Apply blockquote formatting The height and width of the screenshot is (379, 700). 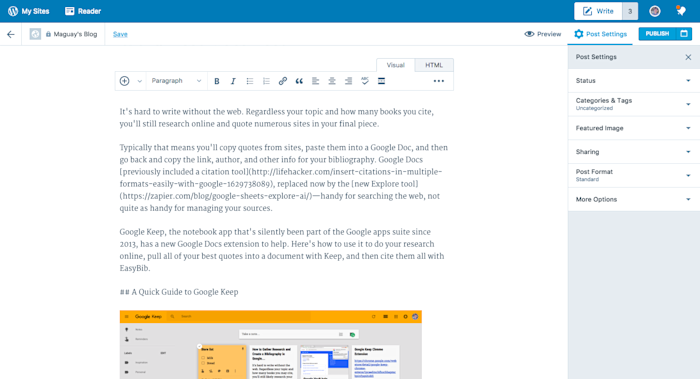click(299, 81)
